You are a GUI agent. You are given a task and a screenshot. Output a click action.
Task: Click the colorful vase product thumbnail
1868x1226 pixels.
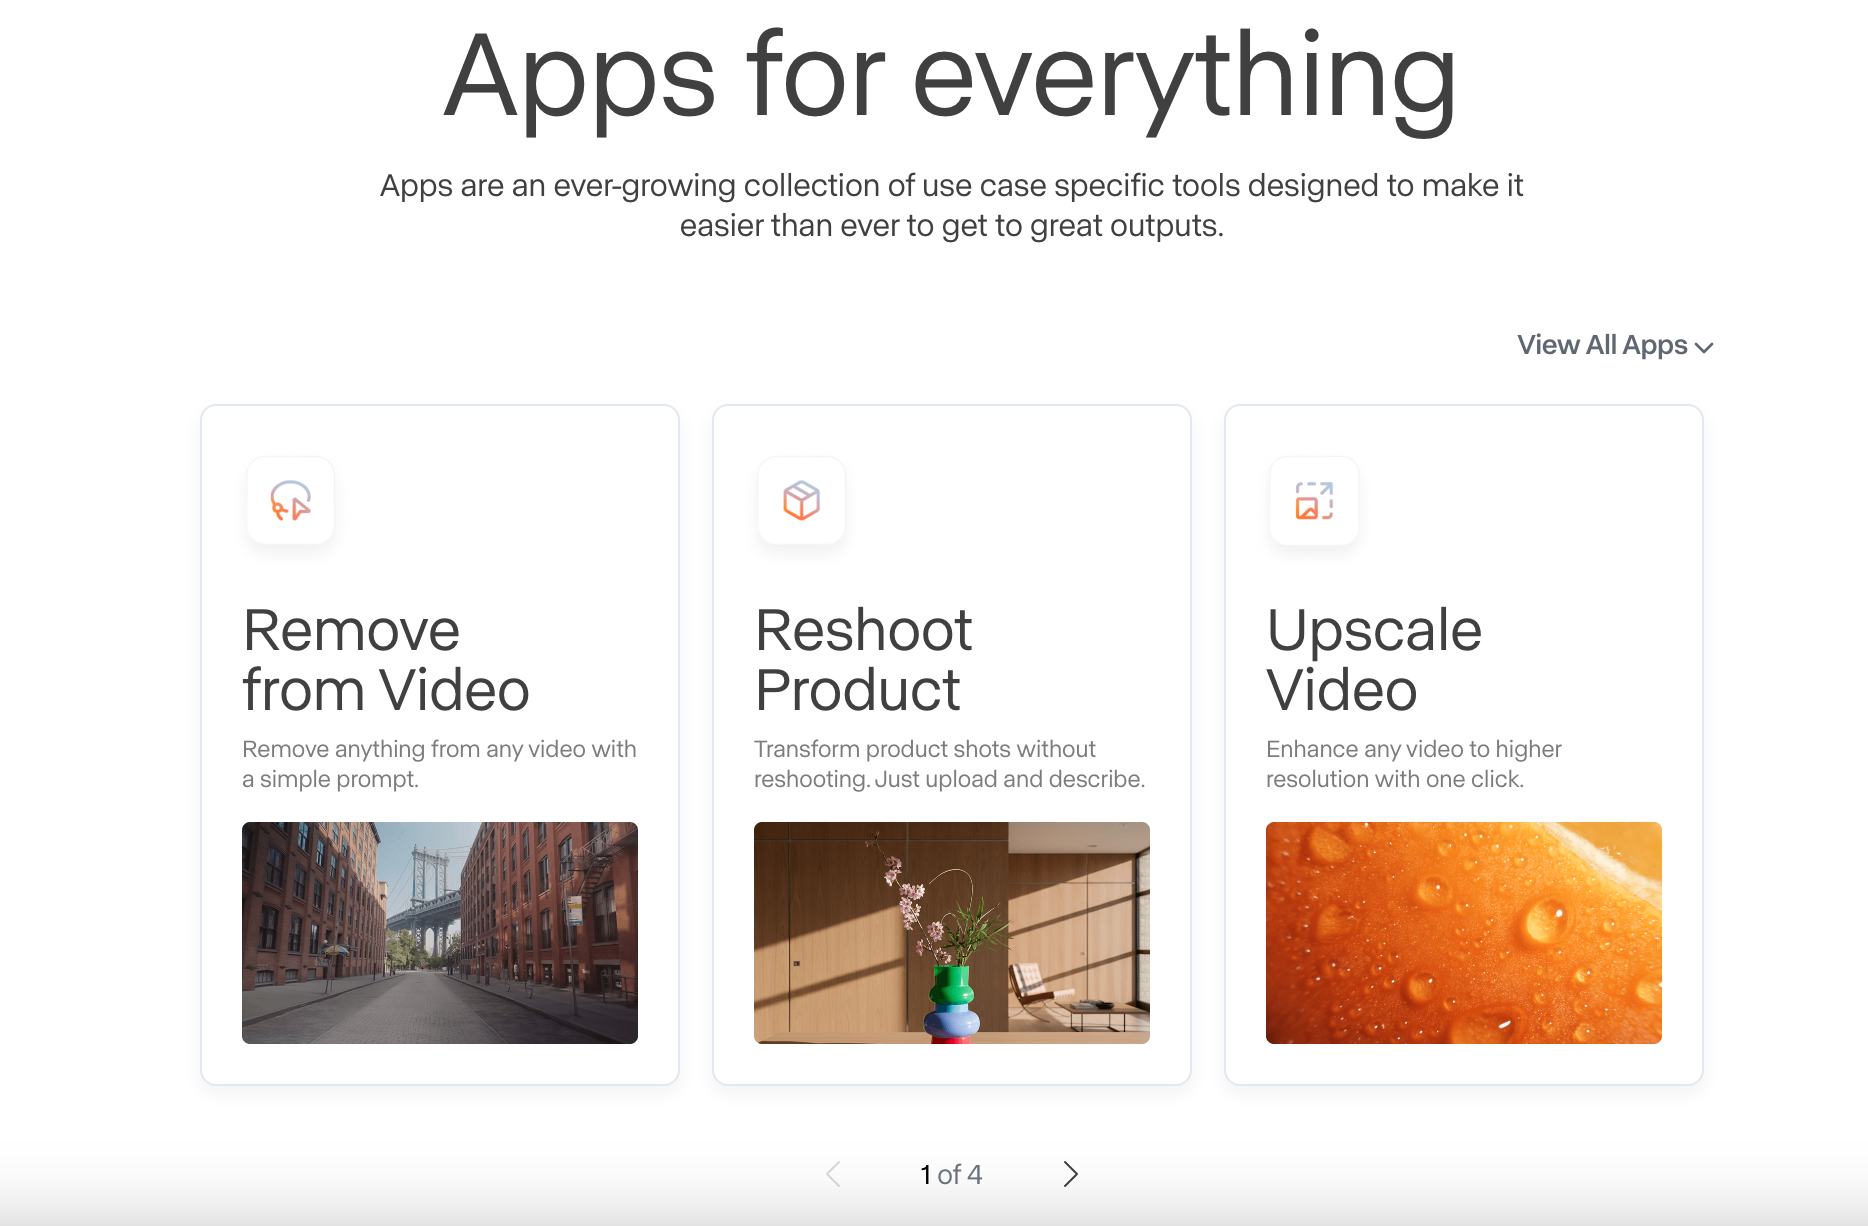[952, 932]
